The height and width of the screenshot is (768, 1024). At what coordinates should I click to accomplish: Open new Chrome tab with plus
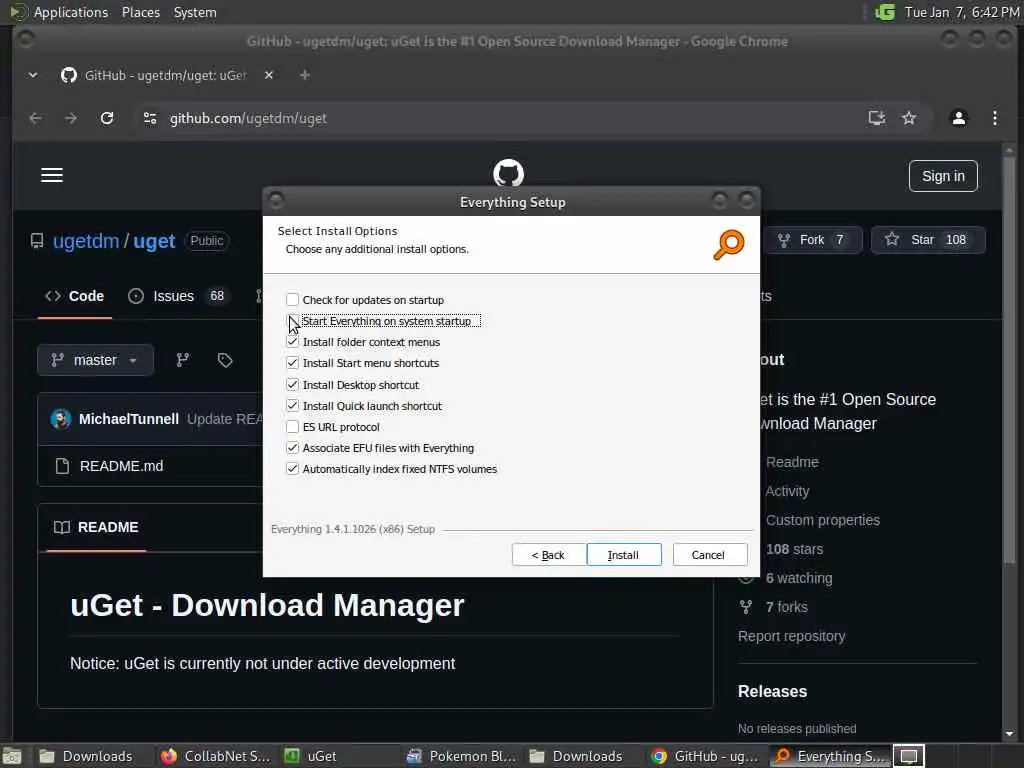(x=304, y=75)
